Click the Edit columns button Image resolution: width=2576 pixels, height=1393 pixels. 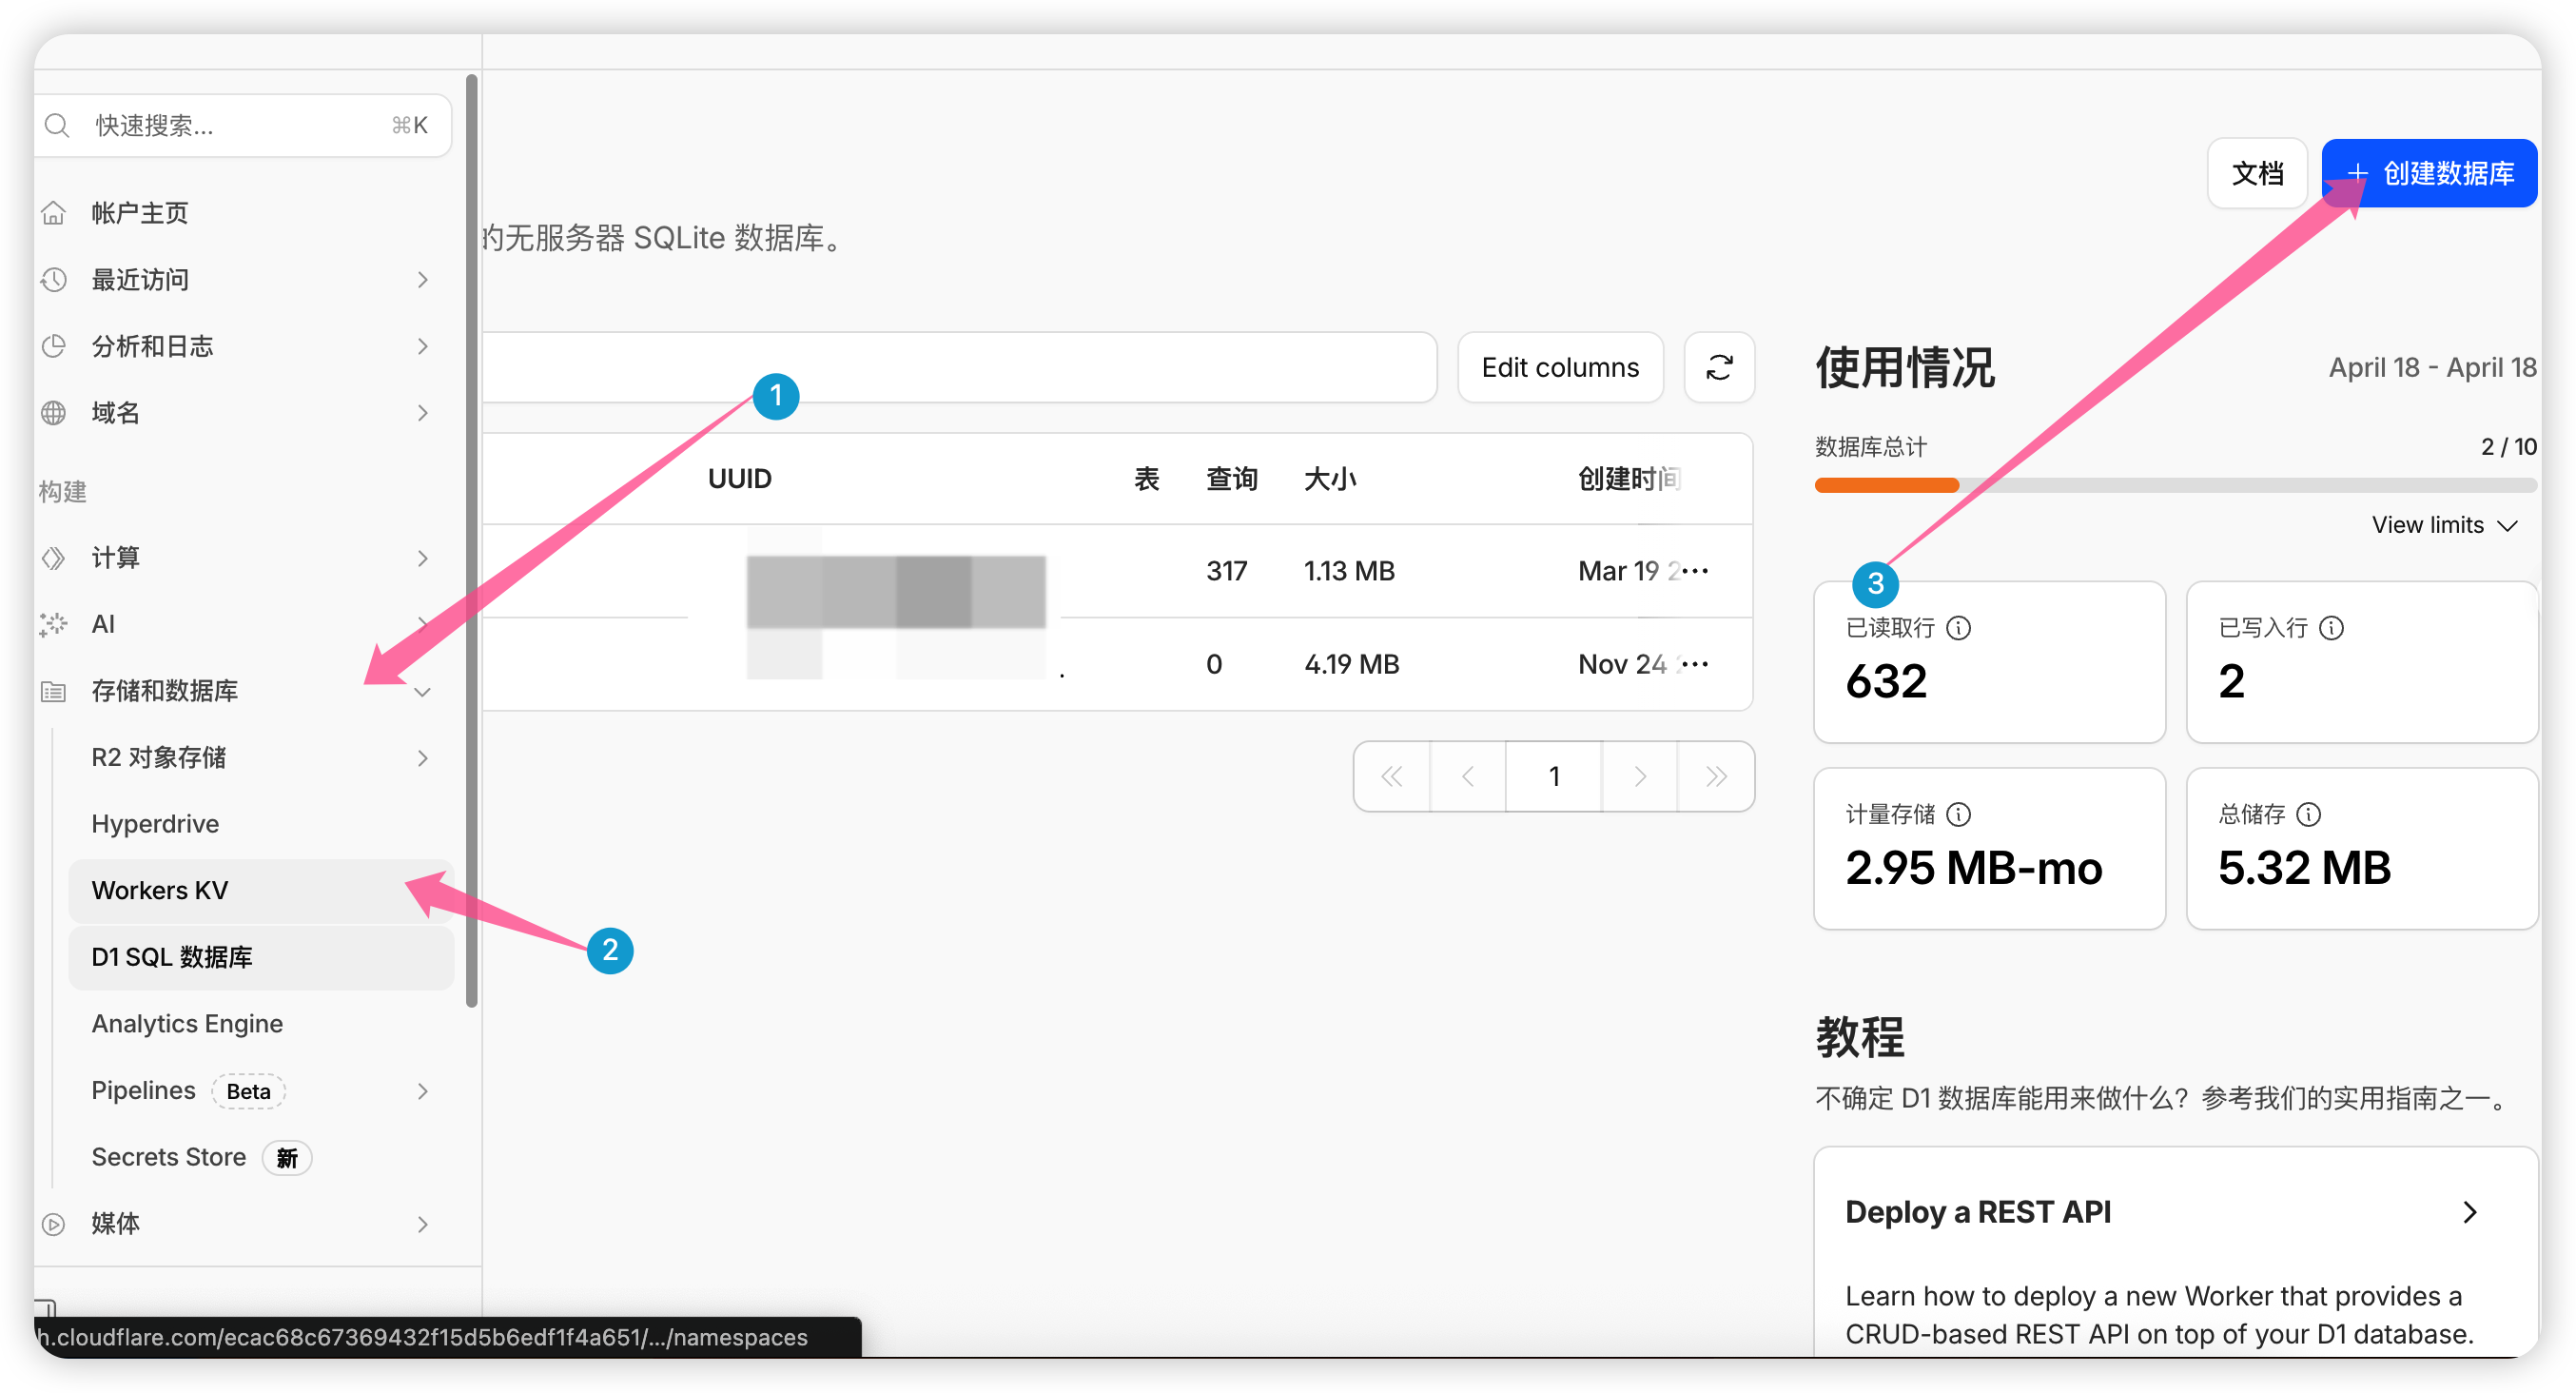pyautogui.click(x=1559, y=367)
